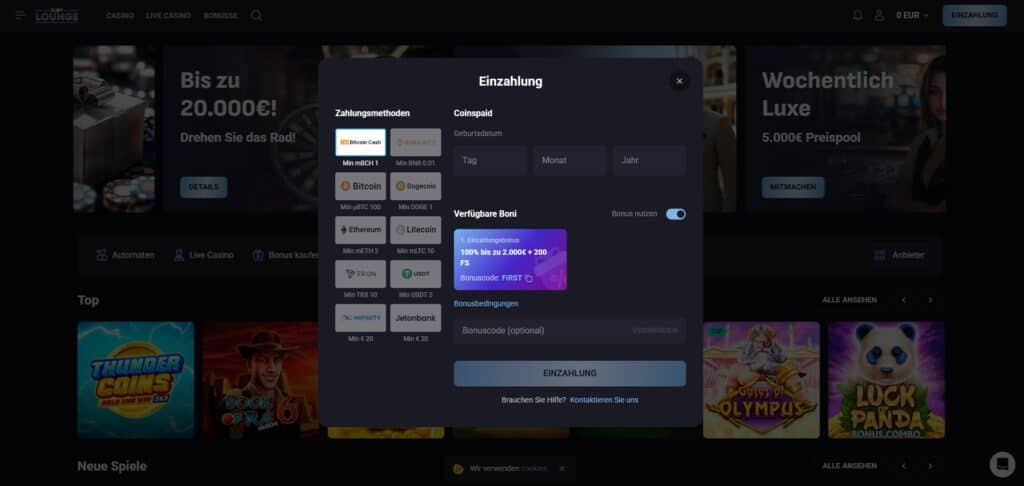The width and height of the screenshot is (1024, 486).
Task: Open the Tag birthdate dropdown
Action: 490,160
